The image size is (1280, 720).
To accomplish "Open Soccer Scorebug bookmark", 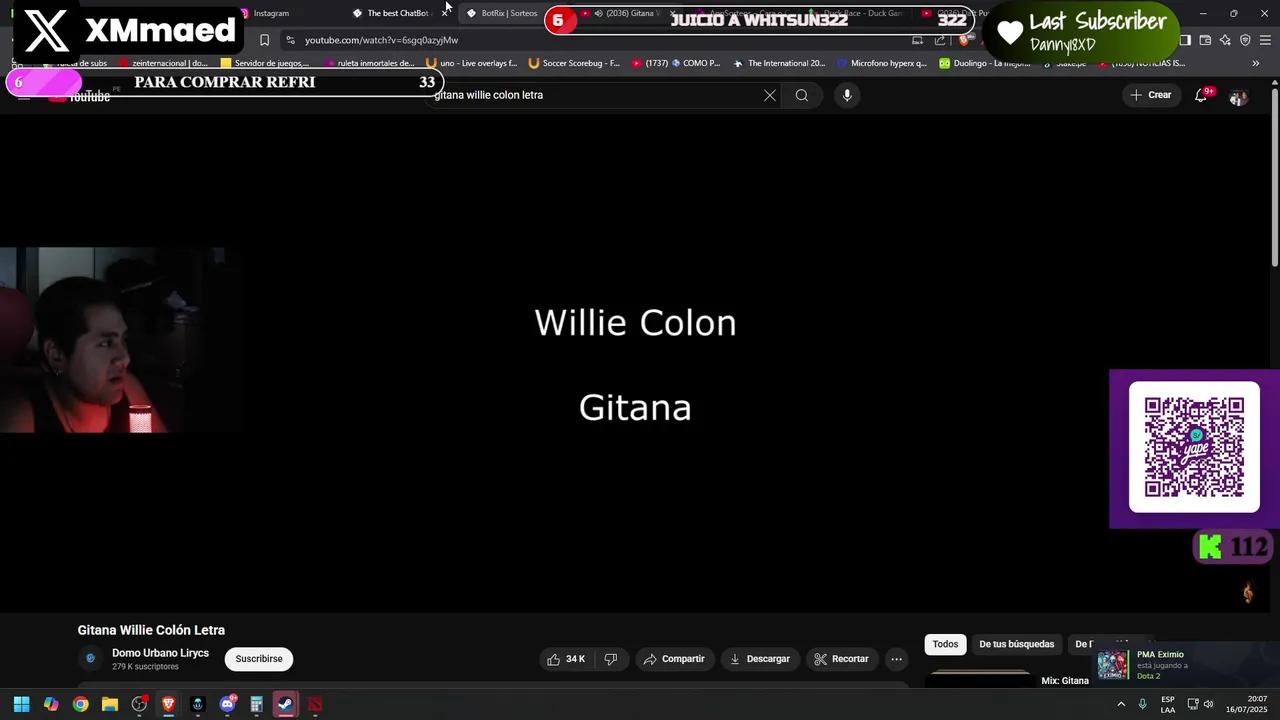I will (574, 63).
